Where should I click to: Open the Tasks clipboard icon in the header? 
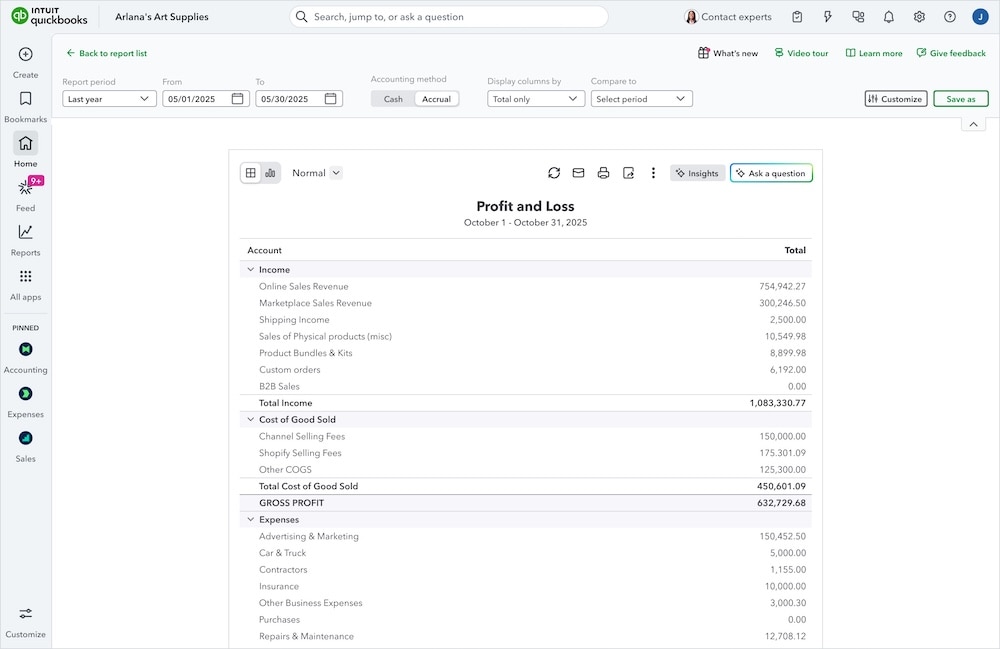(x=795, y=16)
